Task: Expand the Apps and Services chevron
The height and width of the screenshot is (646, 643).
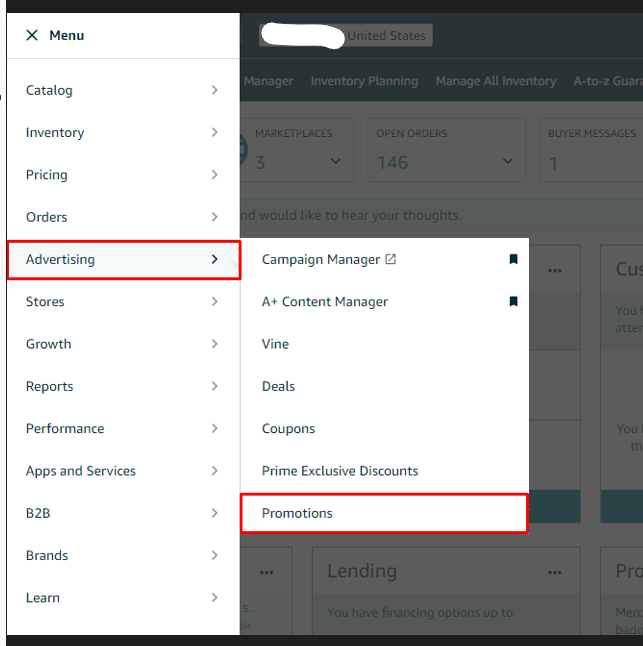Action: pos(215,471)
